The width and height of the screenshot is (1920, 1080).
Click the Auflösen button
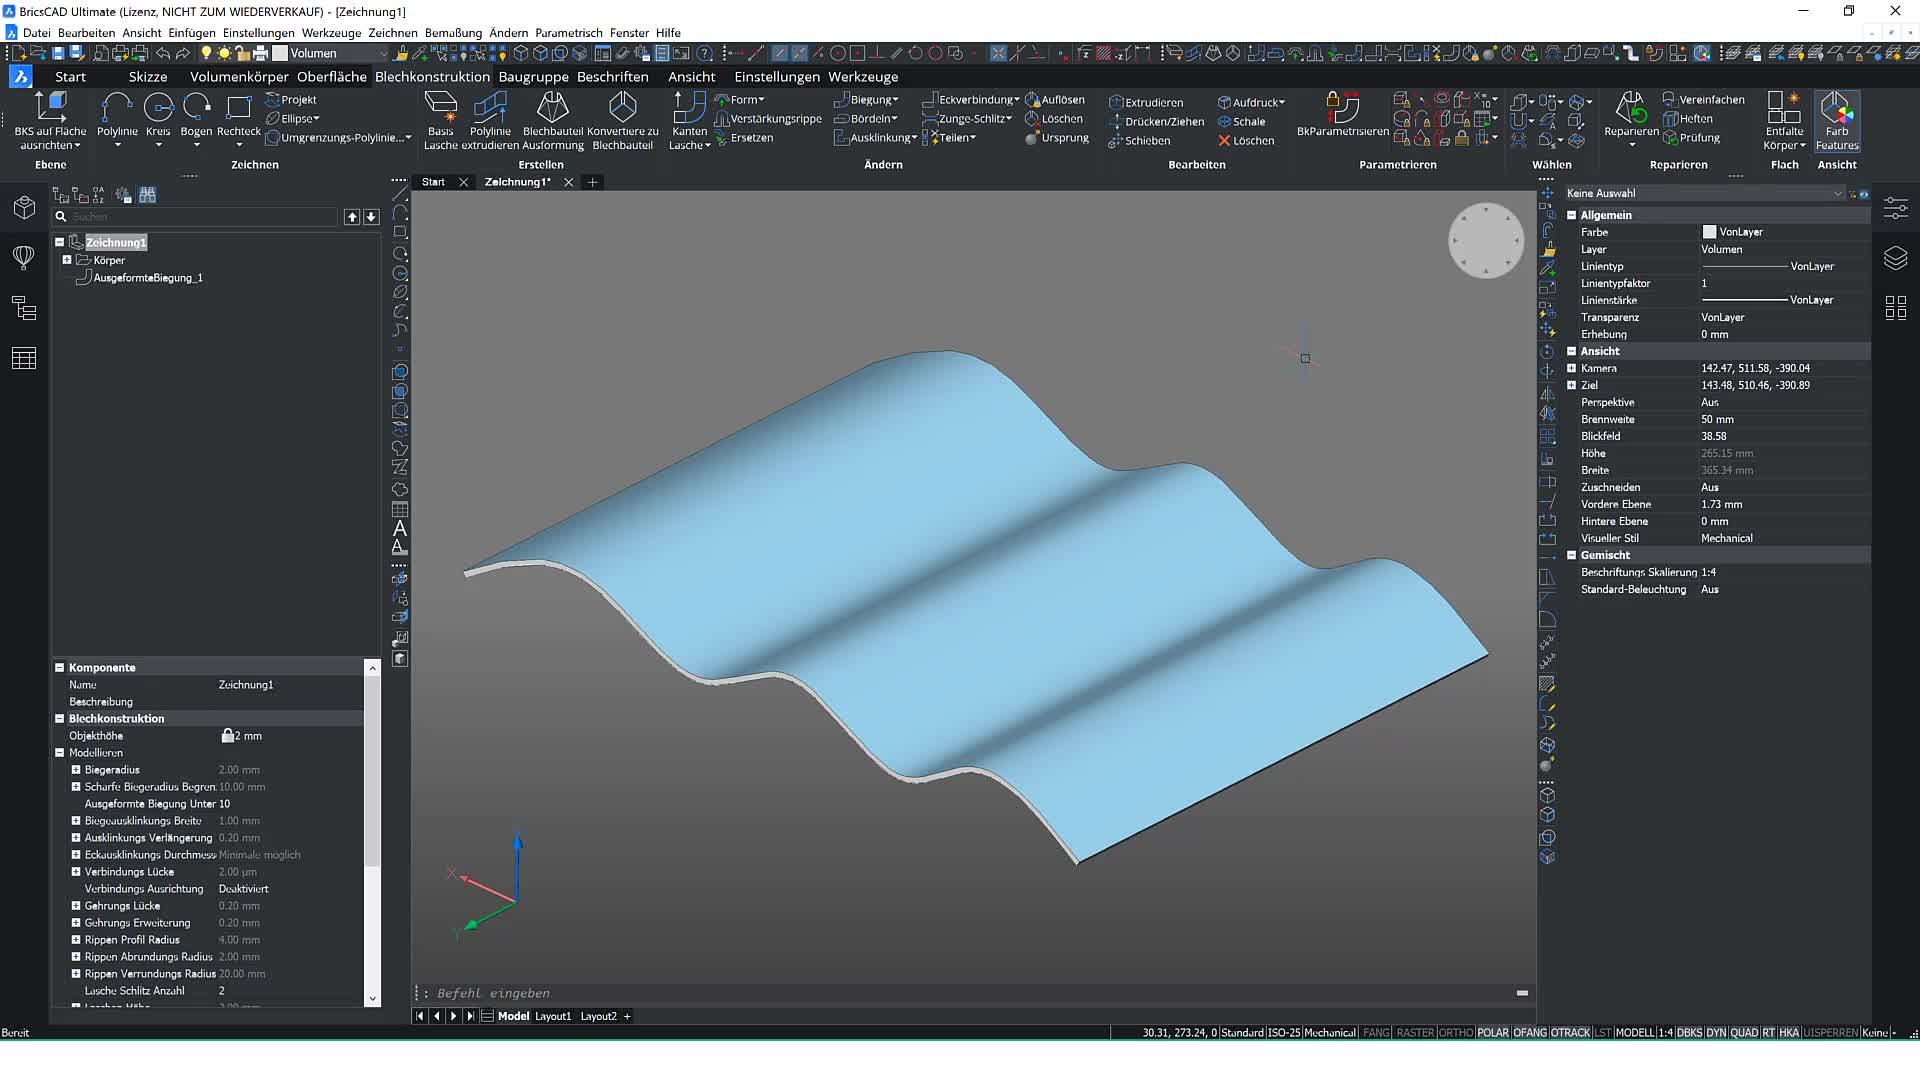[1055, 100]
